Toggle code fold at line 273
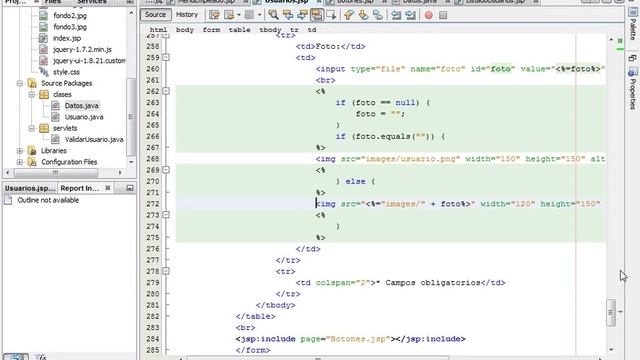Viewport: 640px width, 360px height. tap(166, 215)
